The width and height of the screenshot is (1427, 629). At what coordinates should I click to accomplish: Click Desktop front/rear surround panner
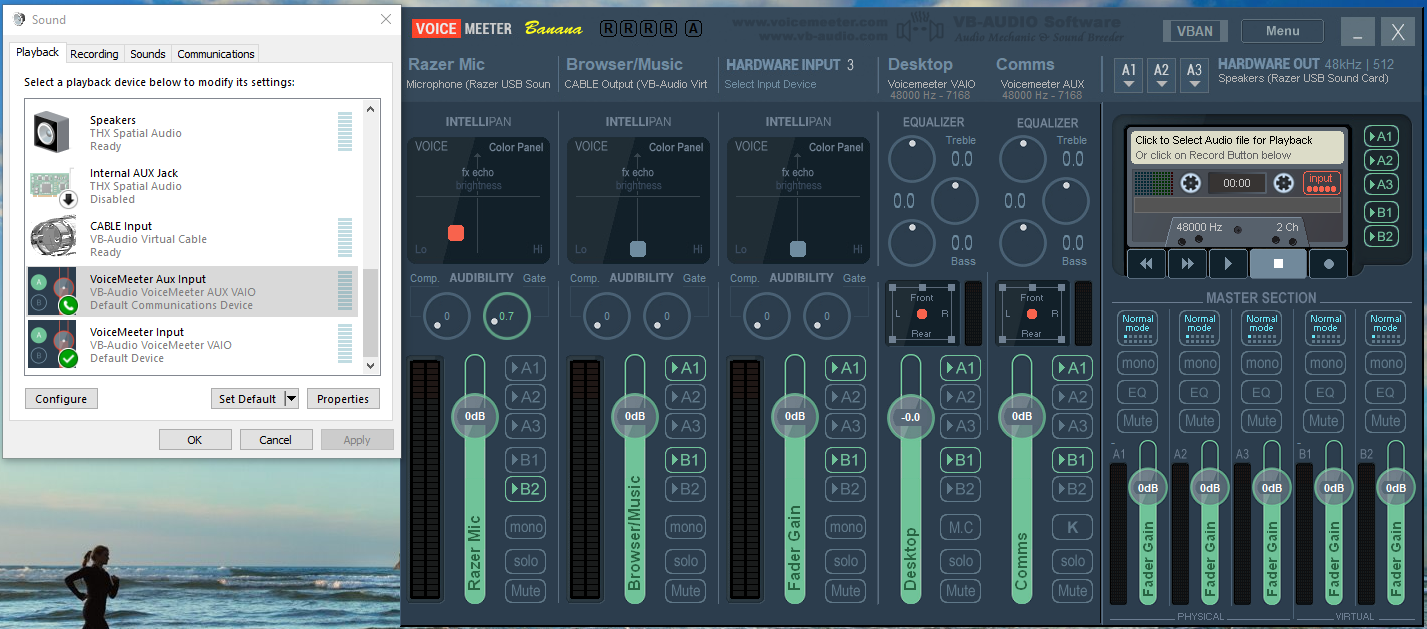pyautogui.click(x=921, y=315)
